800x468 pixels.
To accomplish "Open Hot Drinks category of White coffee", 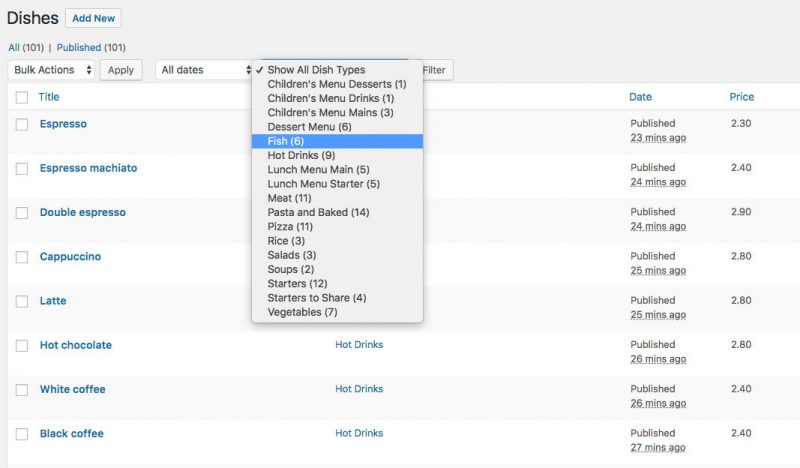I will [x=359, y=389].
